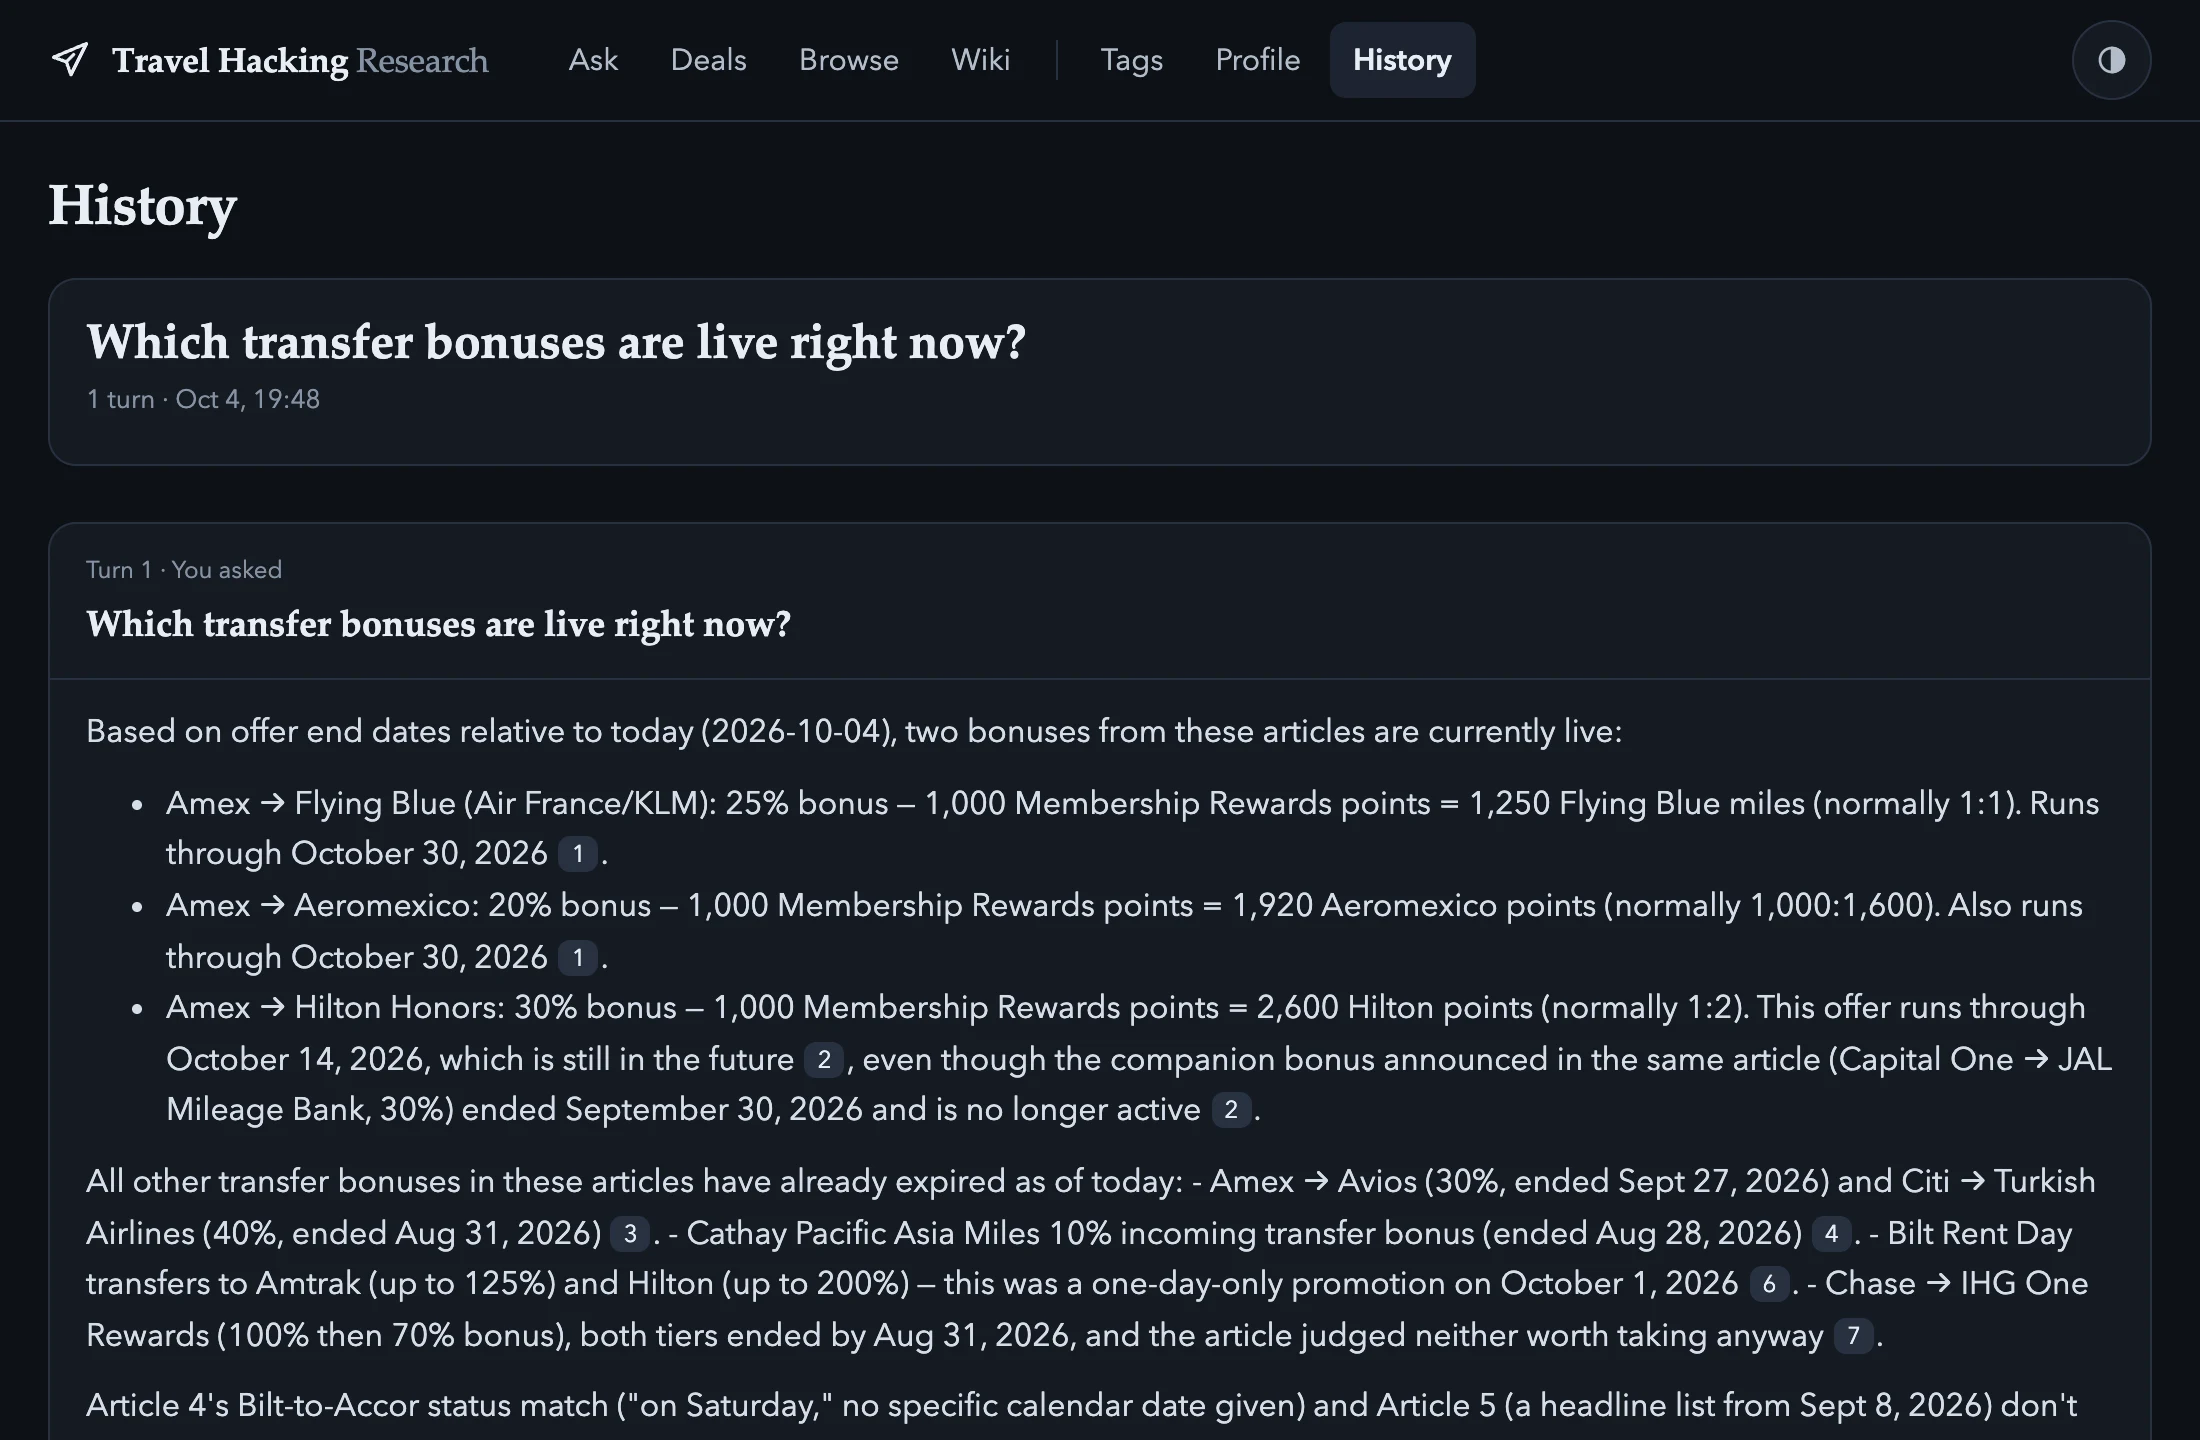The image size is (2200, 1440).
Task: Click citation 1 after Flying Blue bullet
Action: [577, 854]
